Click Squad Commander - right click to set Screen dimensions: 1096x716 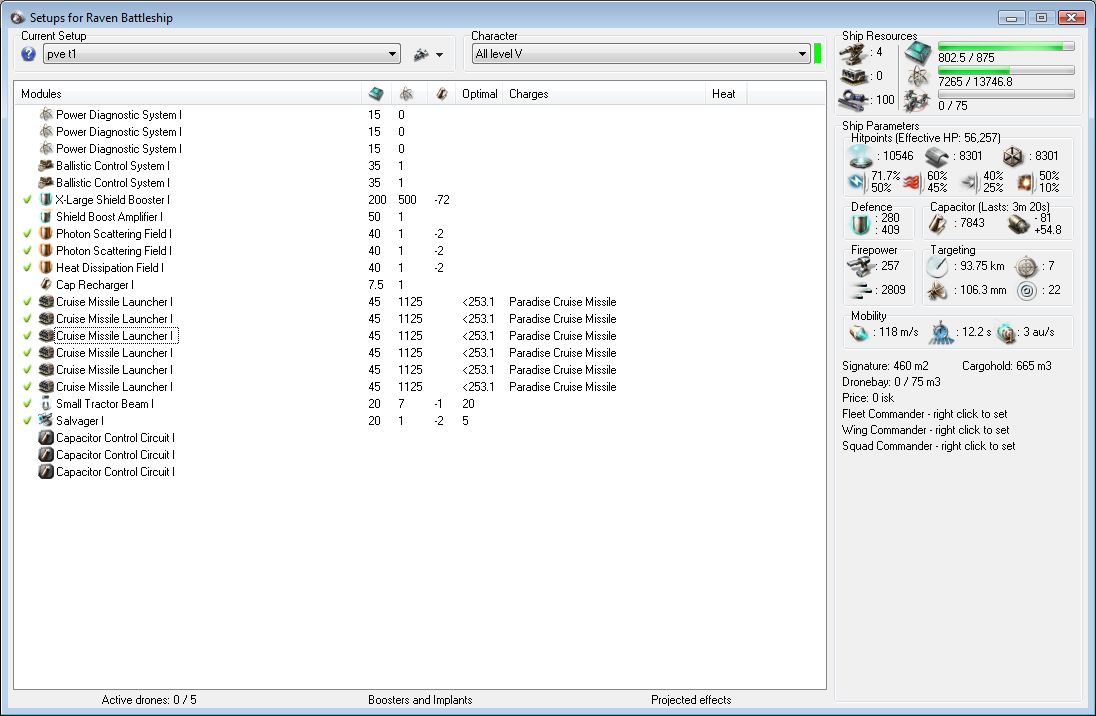[x=928, y=446]
